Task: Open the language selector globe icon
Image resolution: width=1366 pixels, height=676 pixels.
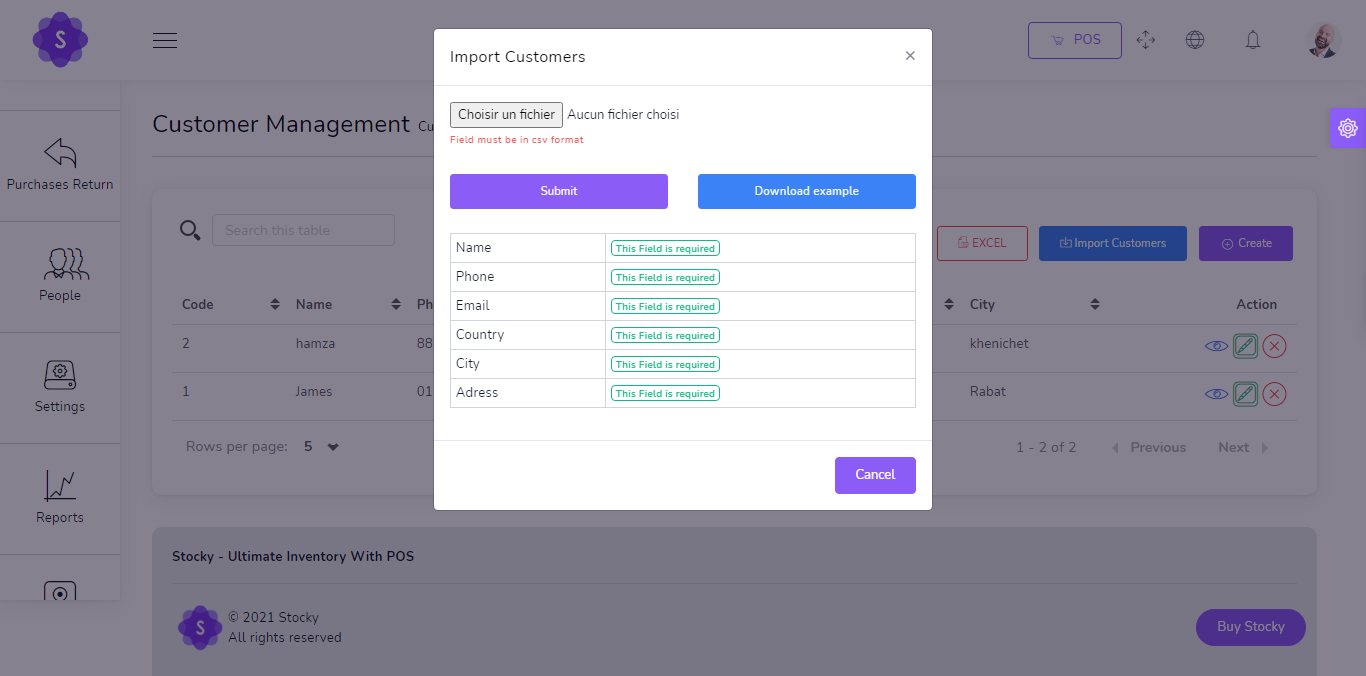Action: [x=1195, y=40]
